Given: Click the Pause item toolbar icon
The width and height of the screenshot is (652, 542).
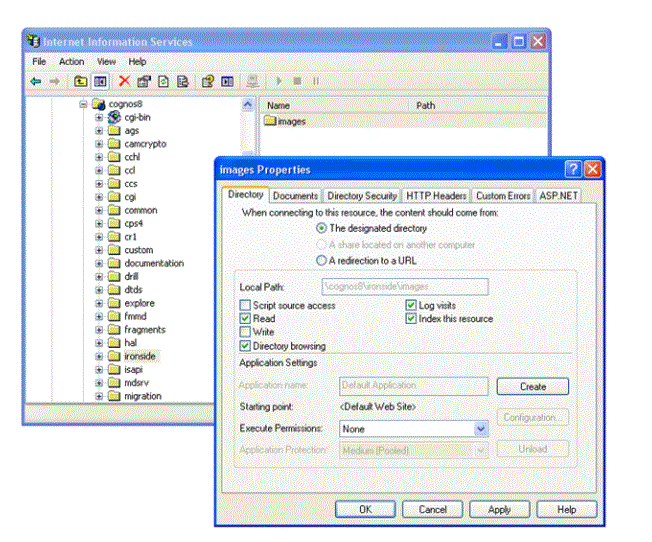Looking at the screenshot, I should click(x=316, y=81).
